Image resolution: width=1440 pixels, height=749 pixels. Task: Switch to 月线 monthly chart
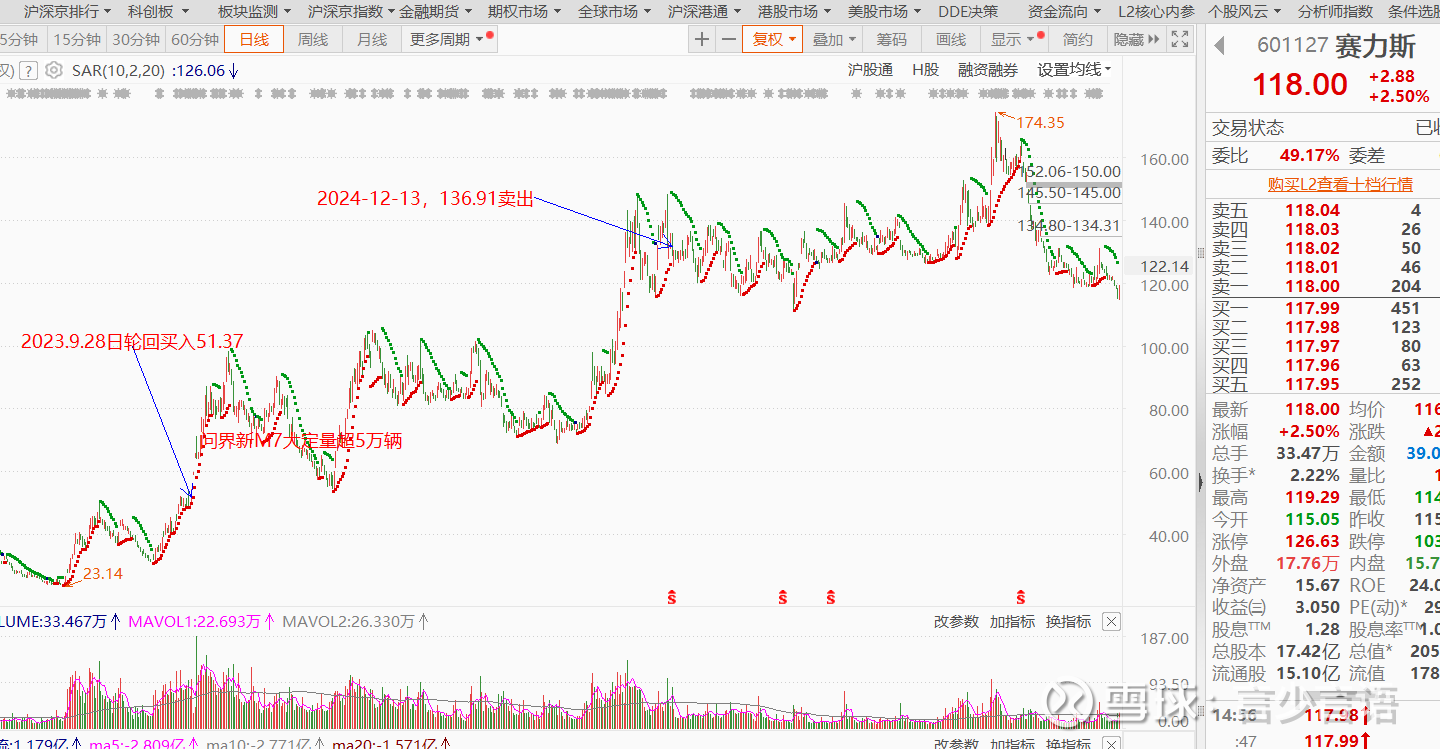pos(372,39)
